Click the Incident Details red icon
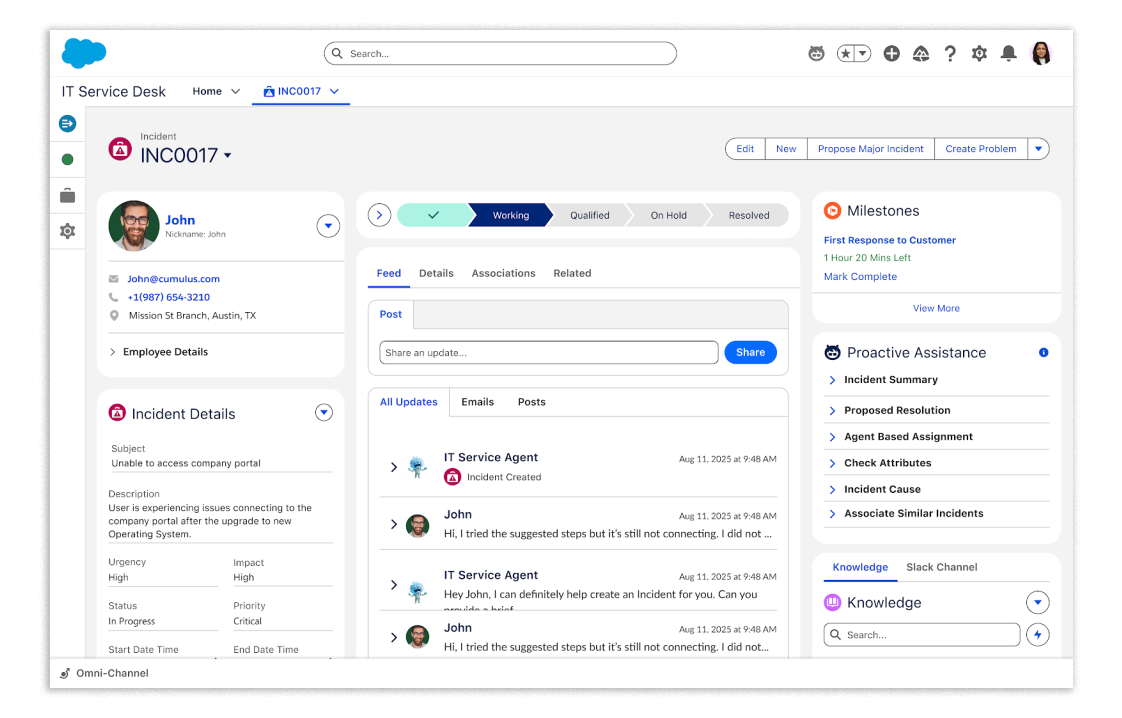Screen dimensions: 1122x718 117,413
